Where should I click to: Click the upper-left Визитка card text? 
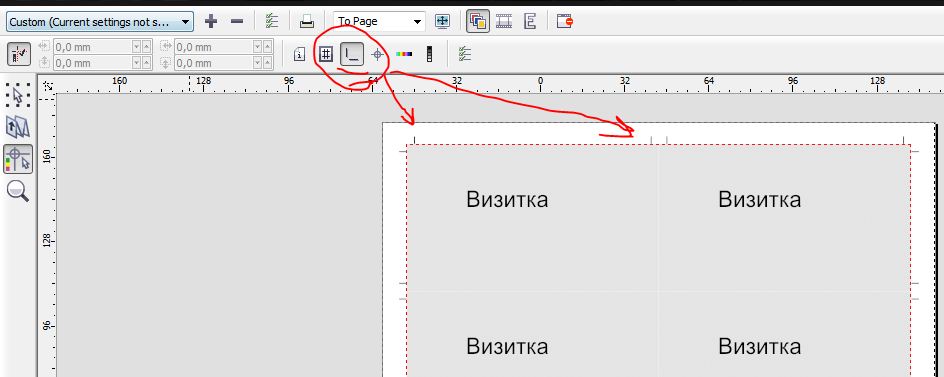(507, 199)
